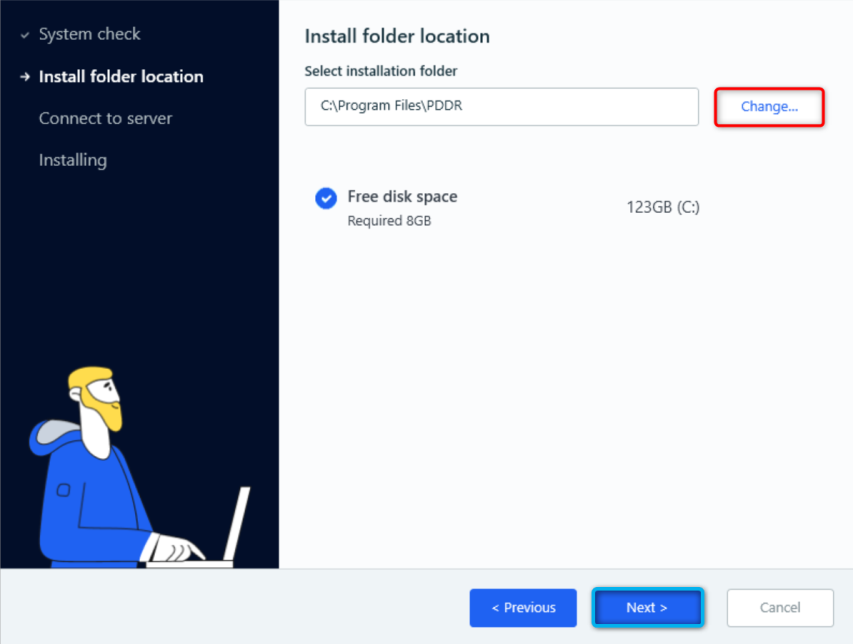Cancel the installation
Screen dimensions: 853x644
pyautogui.click(x=780, y=608)
